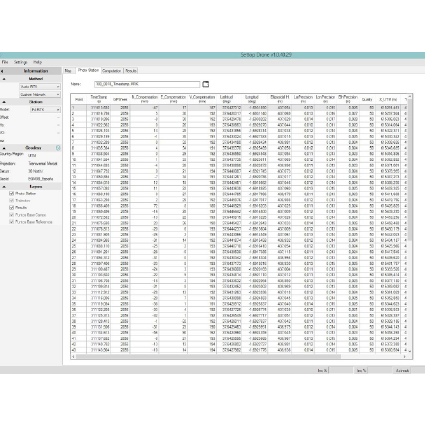Open the Settings menu

[x=20, y=62]
